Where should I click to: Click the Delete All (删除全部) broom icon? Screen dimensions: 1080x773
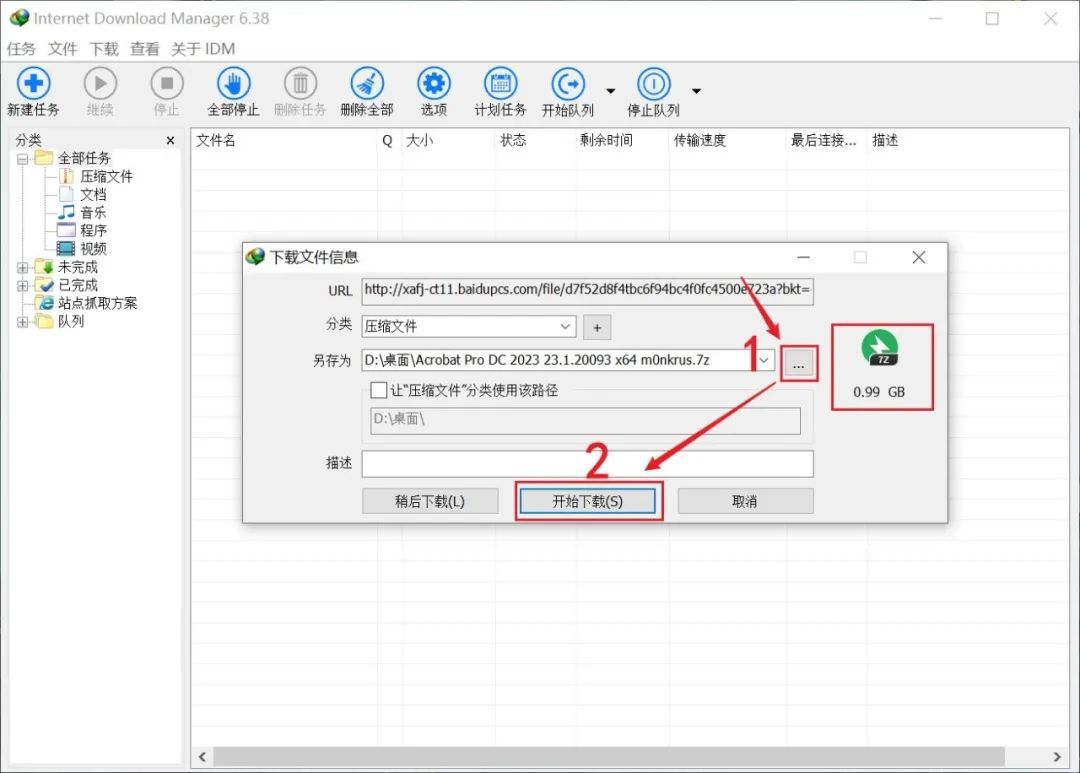click(x=367, y=83)
